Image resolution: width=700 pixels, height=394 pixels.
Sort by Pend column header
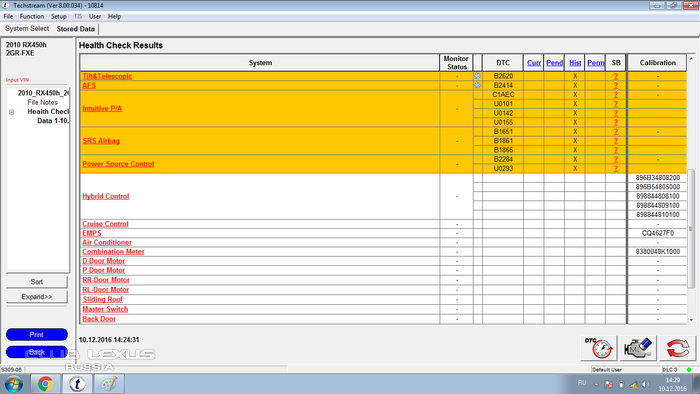554,63
